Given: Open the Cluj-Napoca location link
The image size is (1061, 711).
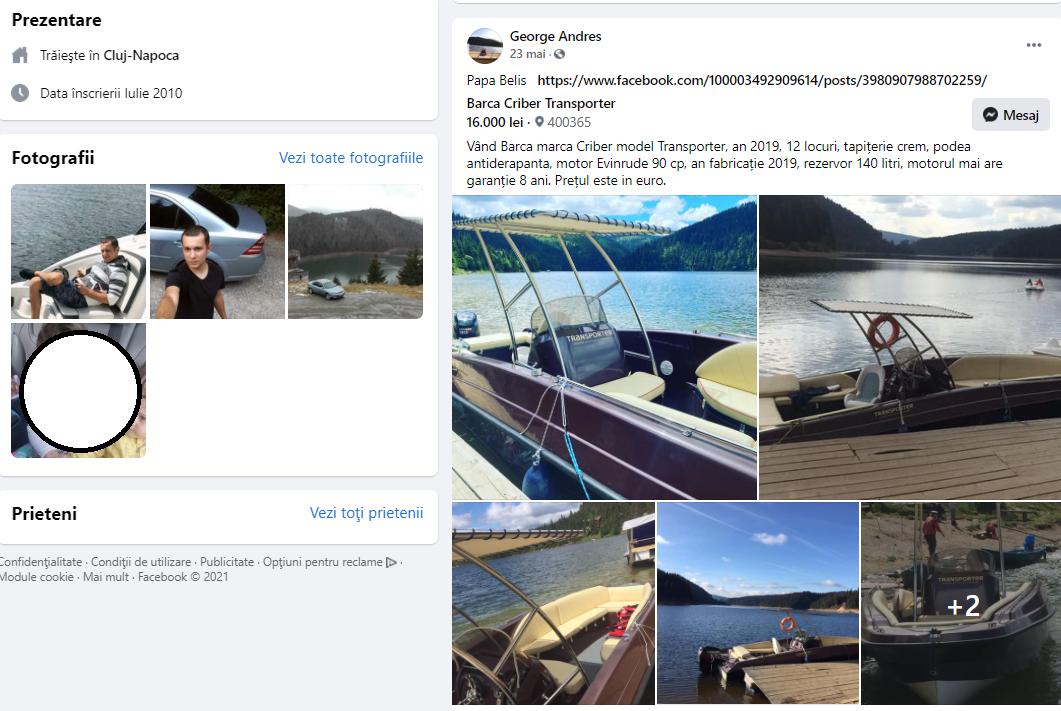Looking at the screenshot, I should [141, 55].
